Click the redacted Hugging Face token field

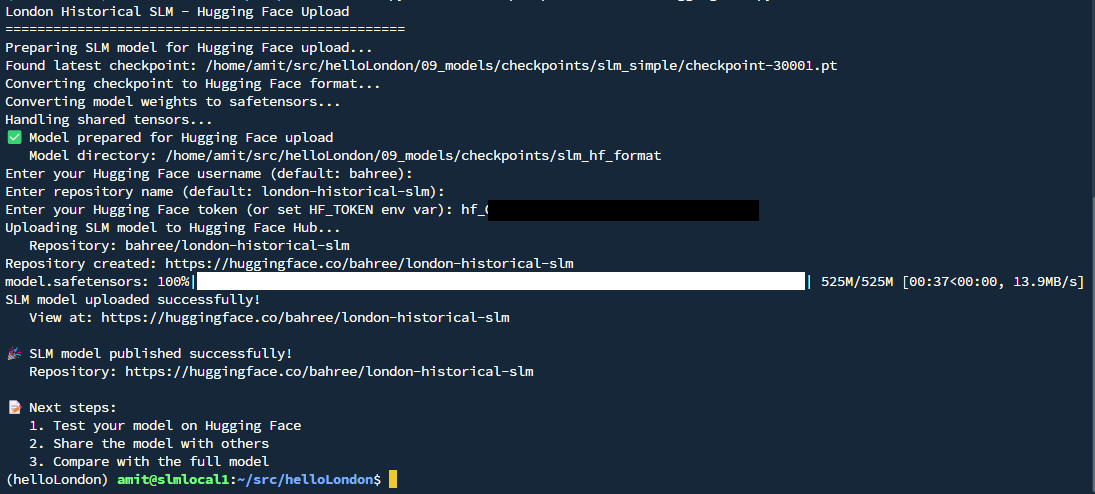[625, 210]
